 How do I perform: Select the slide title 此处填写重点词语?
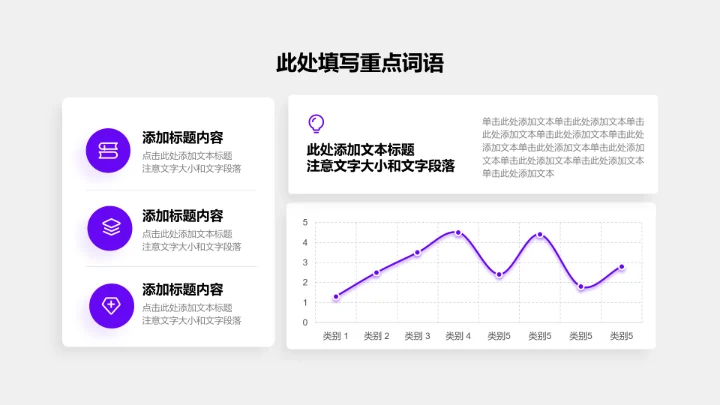coord(360,63)
